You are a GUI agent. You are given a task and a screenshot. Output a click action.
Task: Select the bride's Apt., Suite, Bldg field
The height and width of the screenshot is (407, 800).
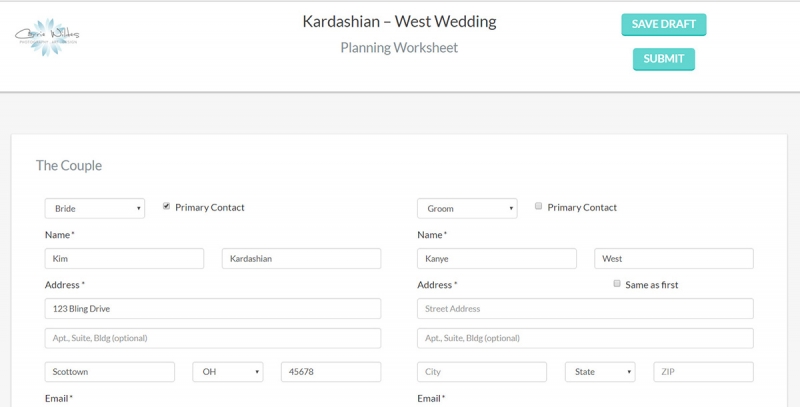click(213, 338)
